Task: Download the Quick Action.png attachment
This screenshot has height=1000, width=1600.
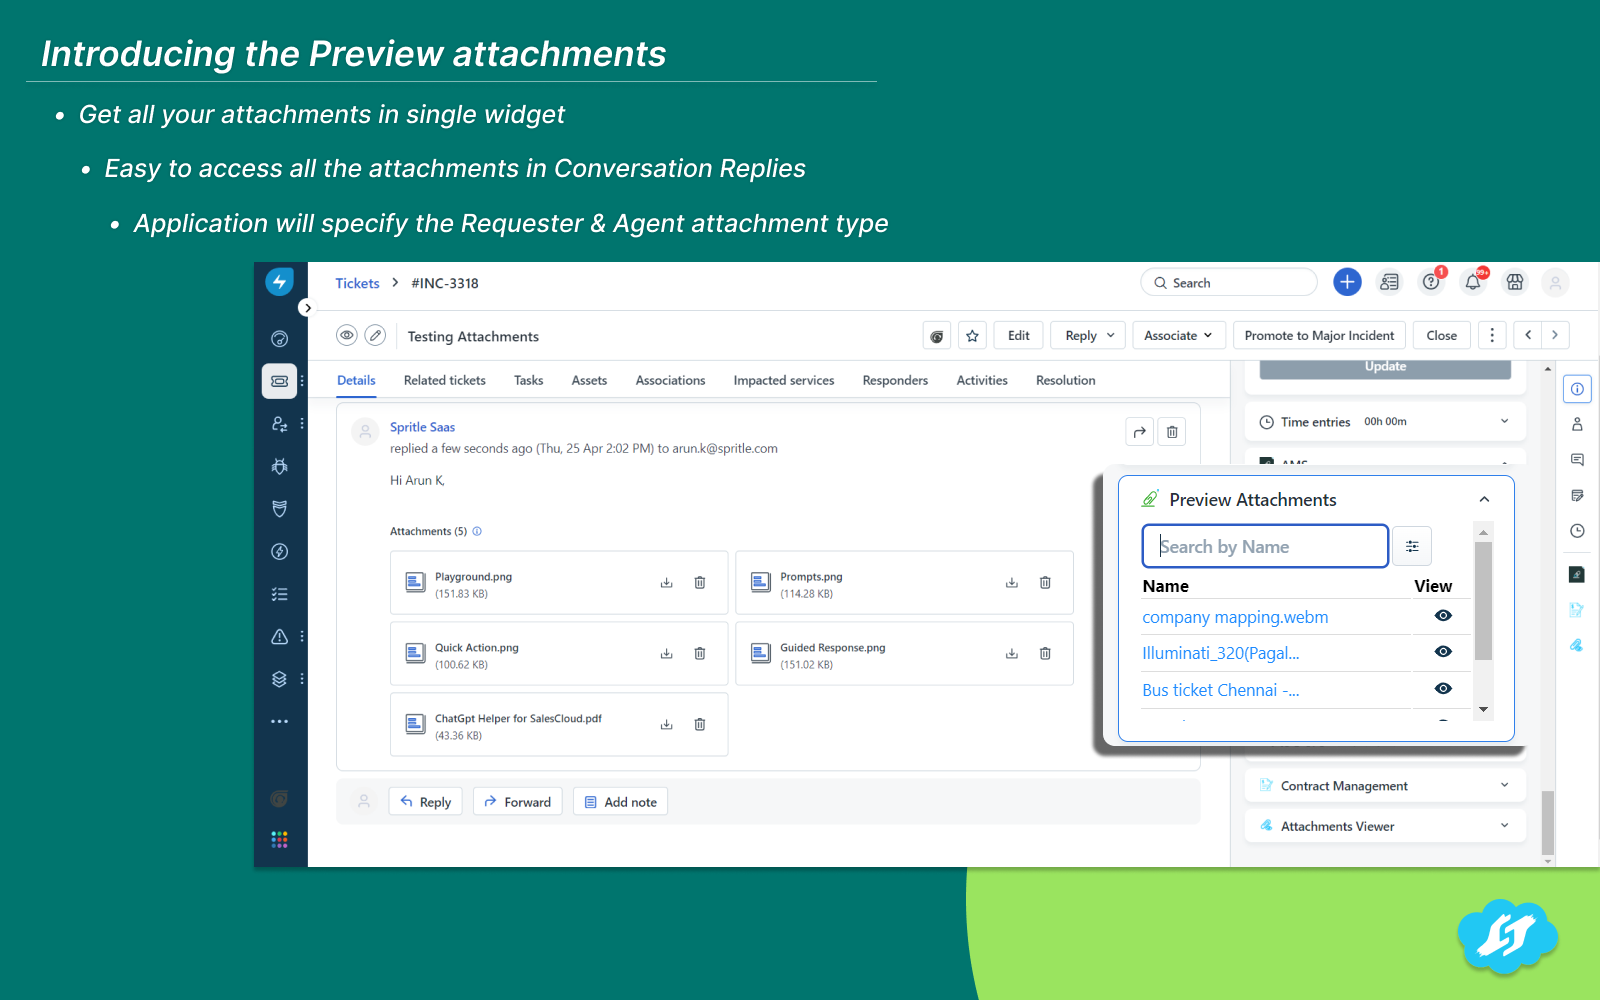Action: 666,654
